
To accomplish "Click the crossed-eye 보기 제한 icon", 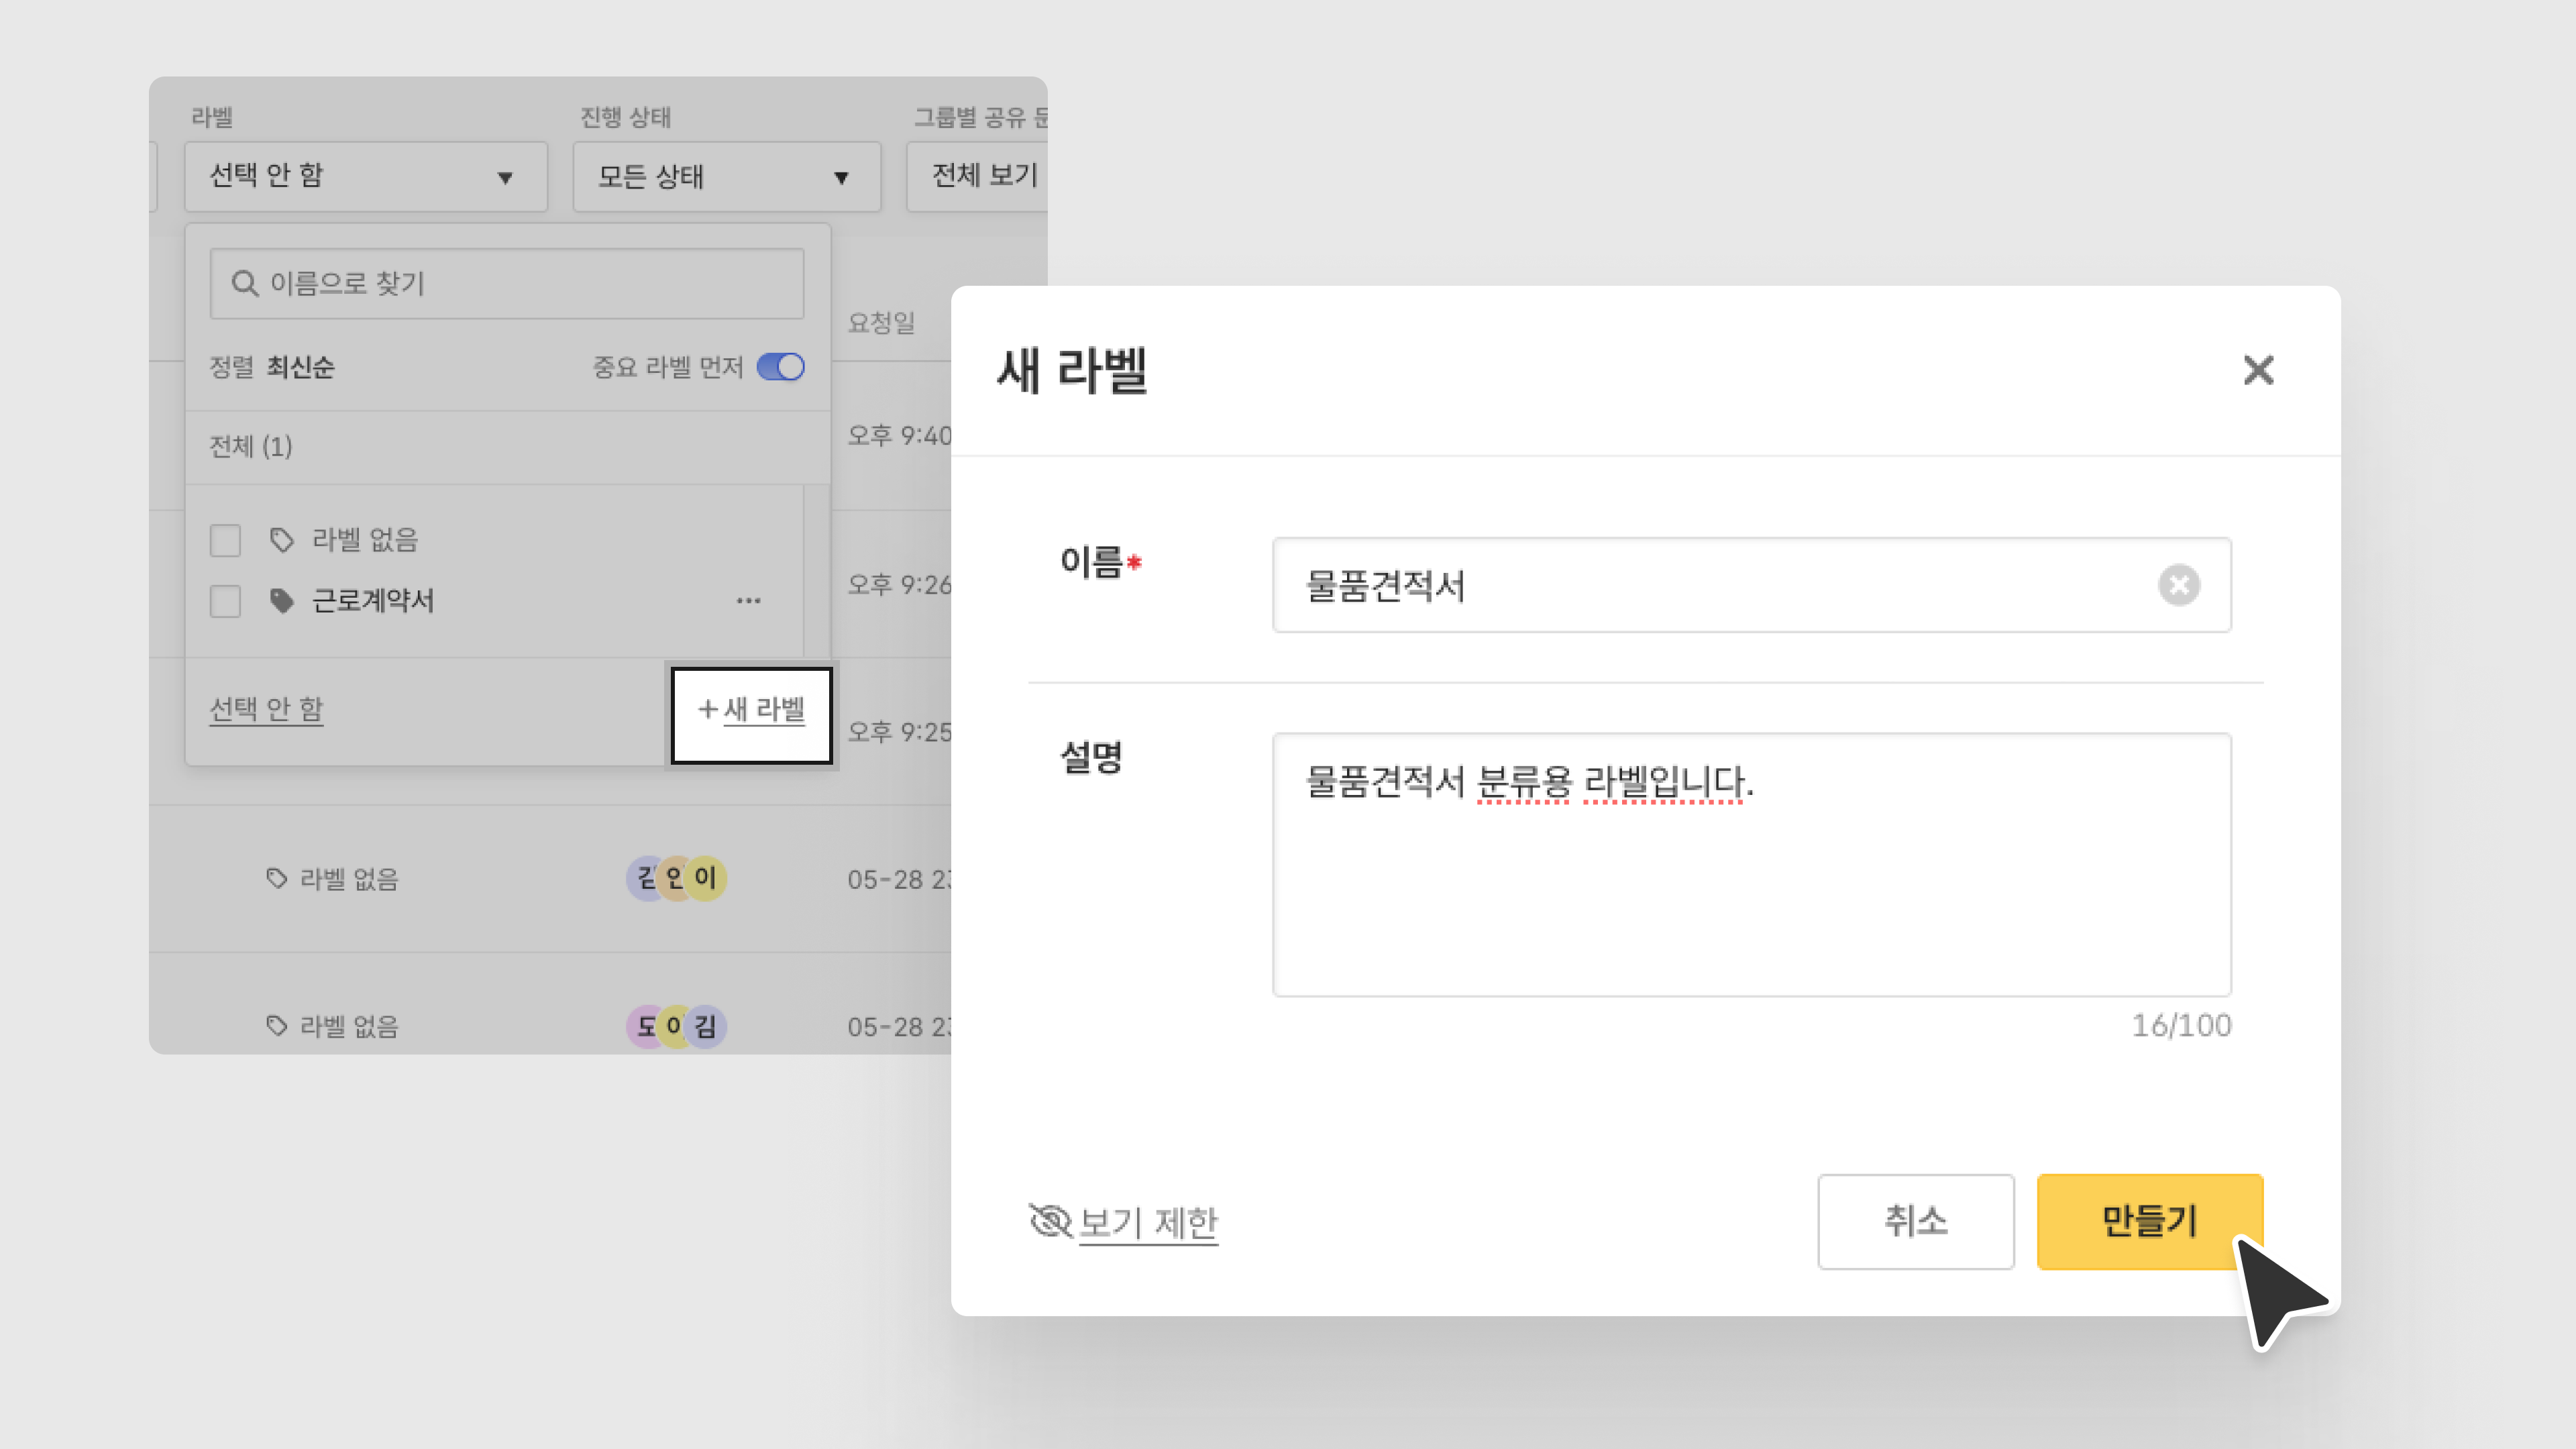I will click(1050, 1220).
